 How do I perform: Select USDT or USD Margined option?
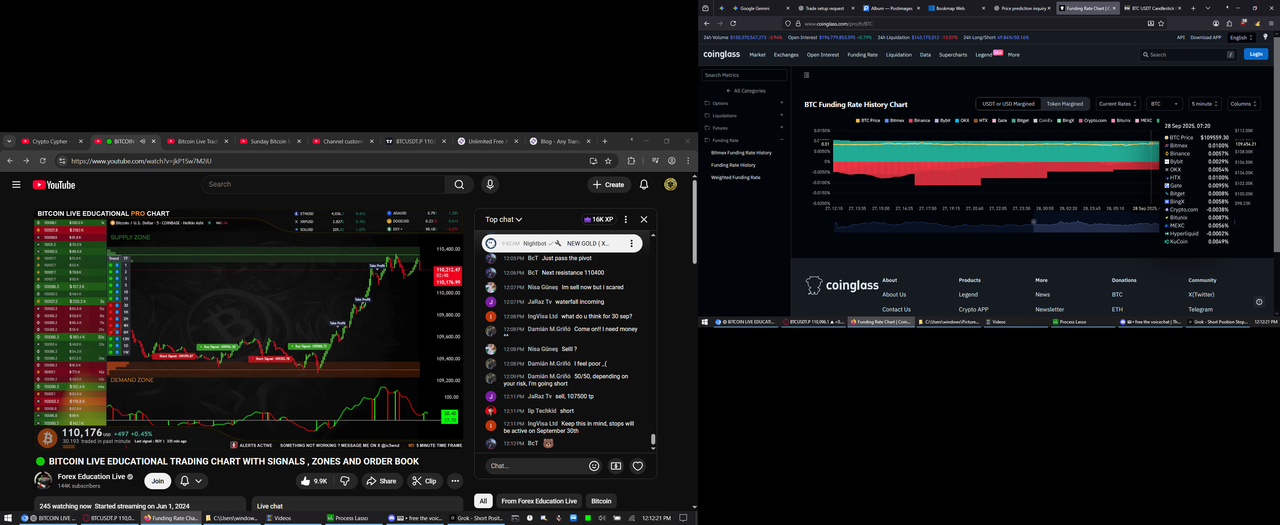click(x=1008, y=103)
